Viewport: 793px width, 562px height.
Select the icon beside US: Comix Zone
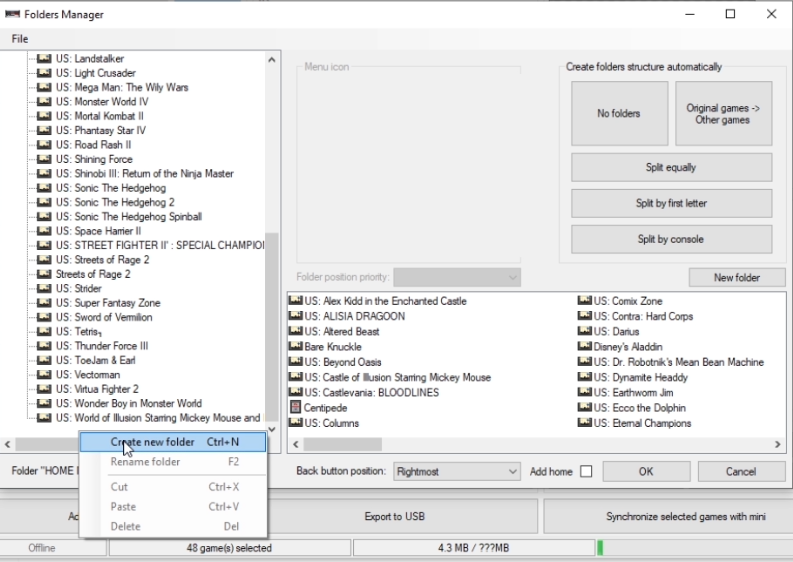coord(585,300)
